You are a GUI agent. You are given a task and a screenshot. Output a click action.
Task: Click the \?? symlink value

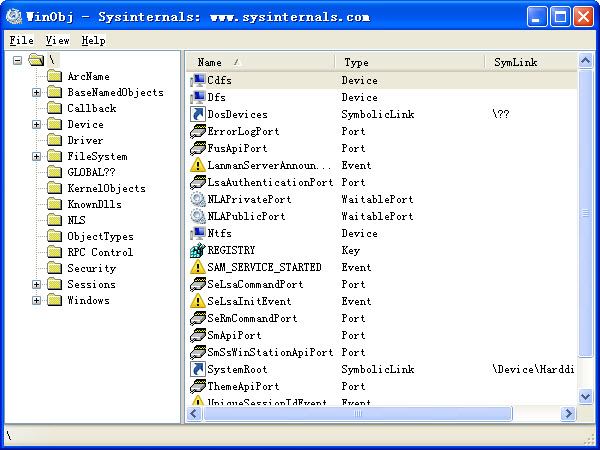[501, 114]
